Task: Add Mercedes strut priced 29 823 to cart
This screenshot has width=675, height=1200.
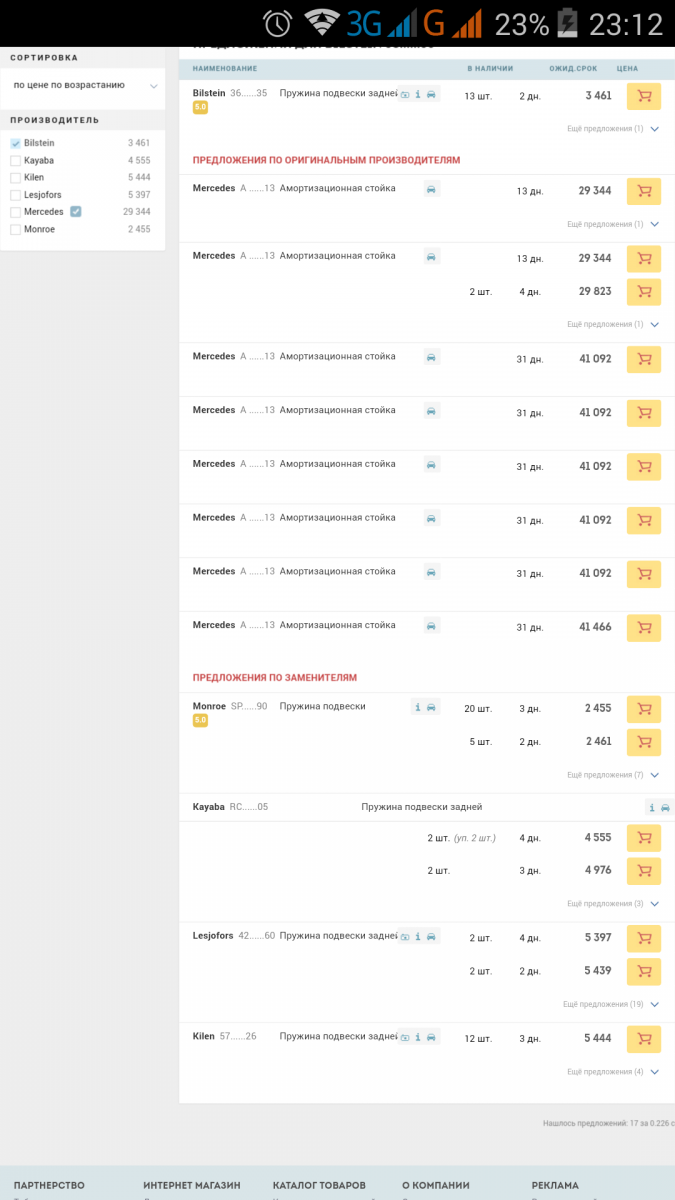Action: (x=643, y=292)
